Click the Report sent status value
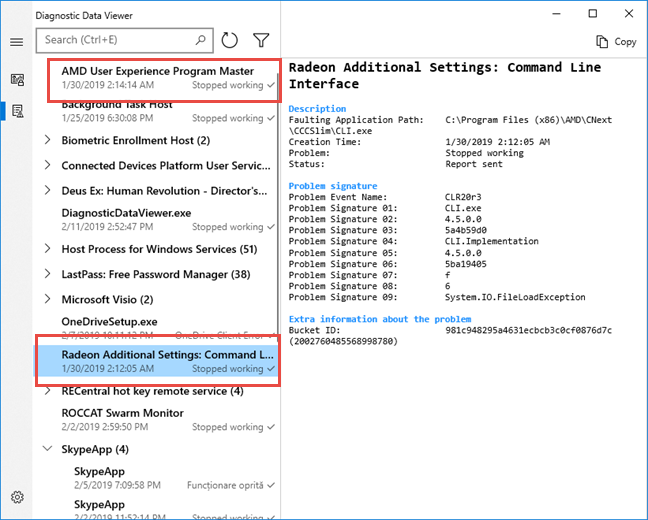 (474, 164)
